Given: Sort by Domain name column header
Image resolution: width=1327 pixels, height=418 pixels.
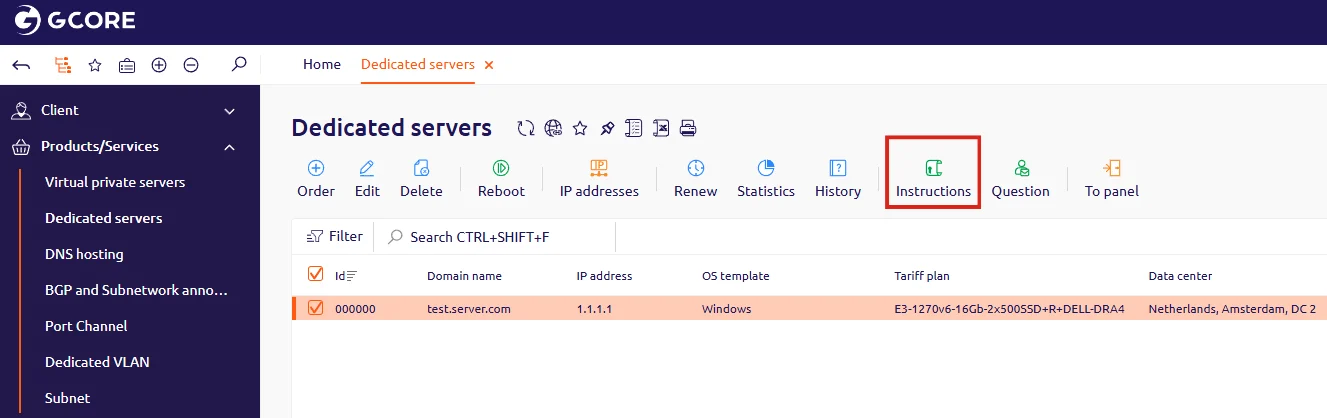Looking at the screenshot, I should (x=464, y=276).
